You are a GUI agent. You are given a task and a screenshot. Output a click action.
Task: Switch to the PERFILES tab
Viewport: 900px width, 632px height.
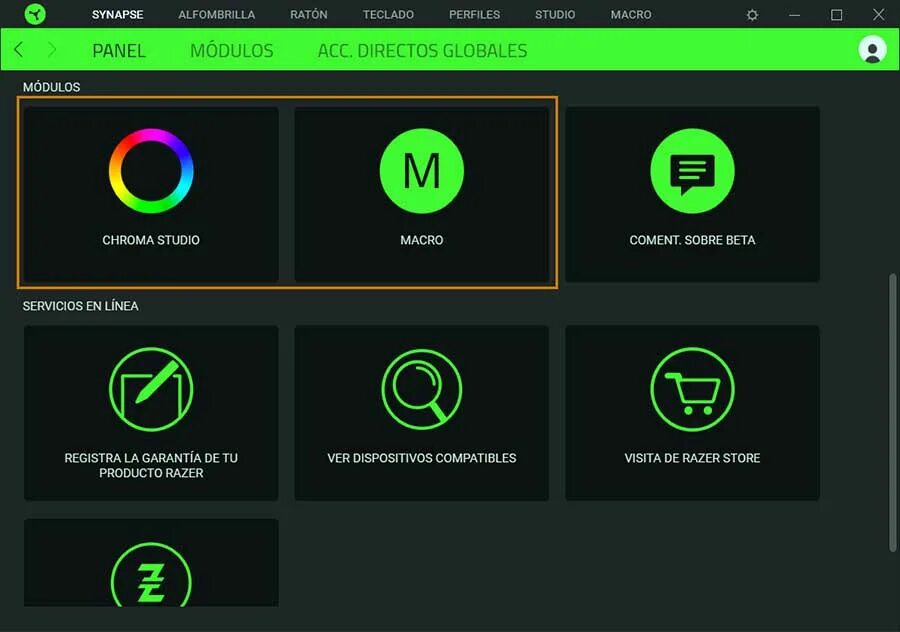474,15
